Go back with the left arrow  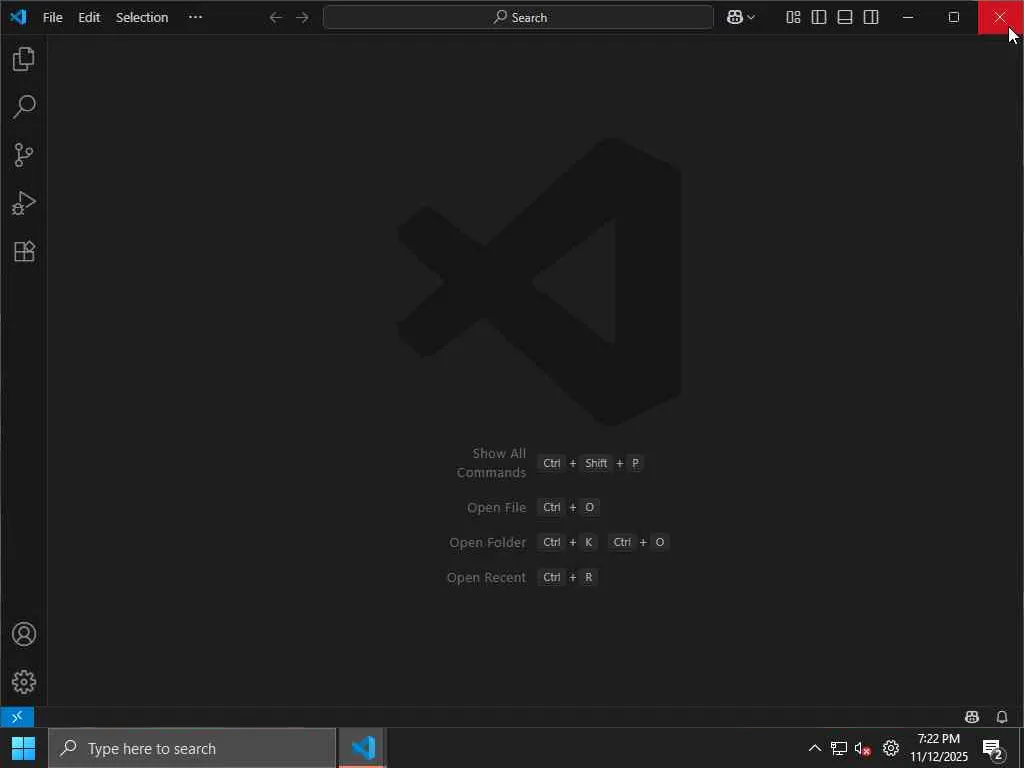point(276,18)
